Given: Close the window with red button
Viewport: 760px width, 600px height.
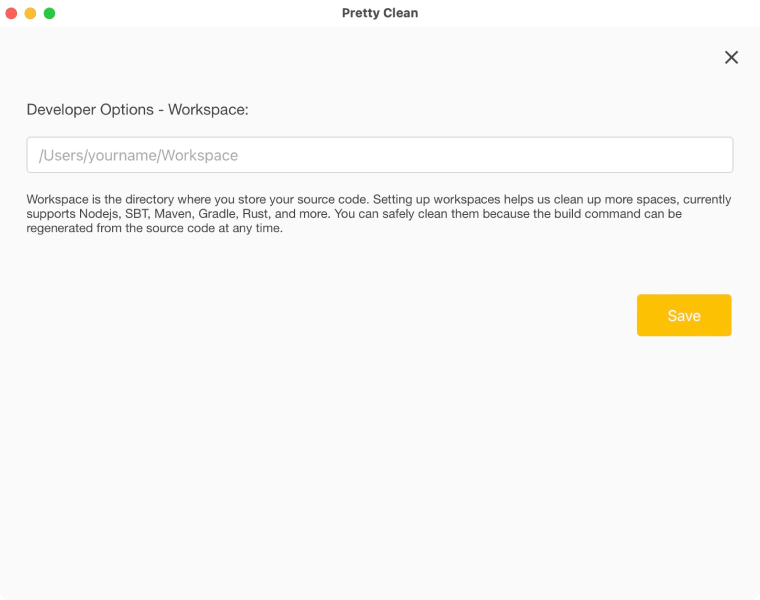Looking at the screenshot, I should (x=11, y=13).
